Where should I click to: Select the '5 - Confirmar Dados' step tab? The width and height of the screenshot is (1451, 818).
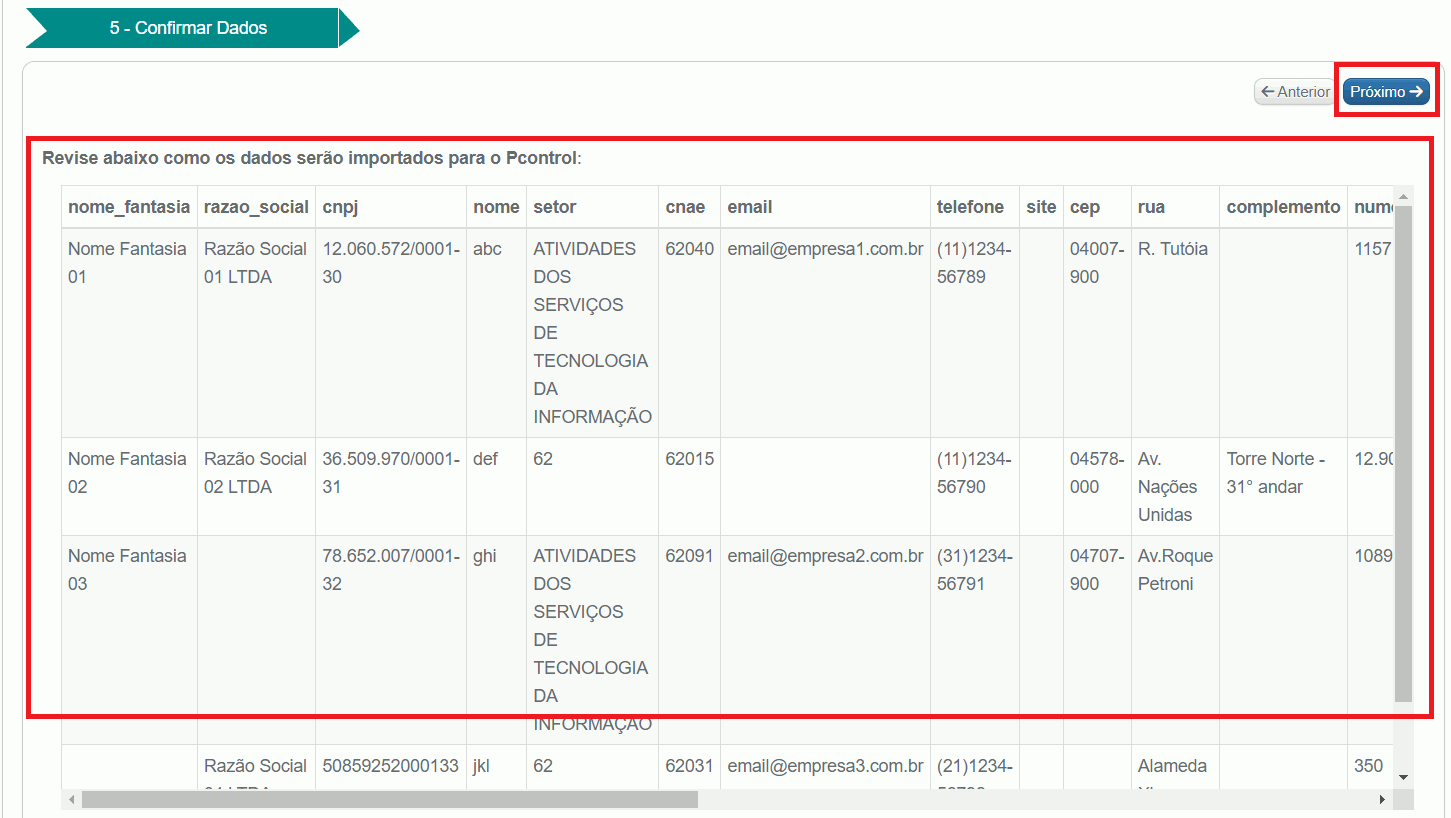pyautogui.click(x=190, y=28)
